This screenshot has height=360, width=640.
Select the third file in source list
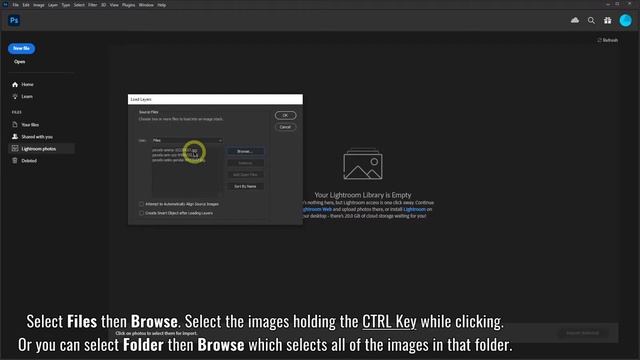click(178, 160)
